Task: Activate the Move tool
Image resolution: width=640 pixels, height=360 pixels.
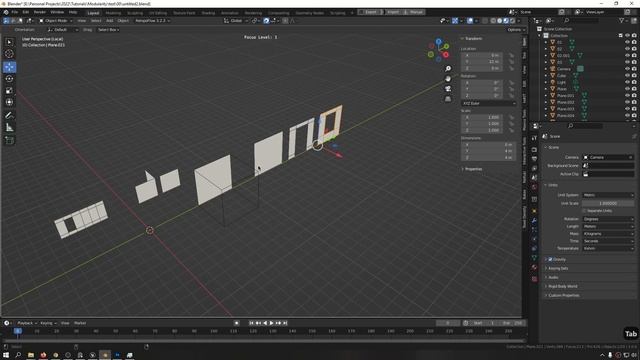Action: coord(9,67)
